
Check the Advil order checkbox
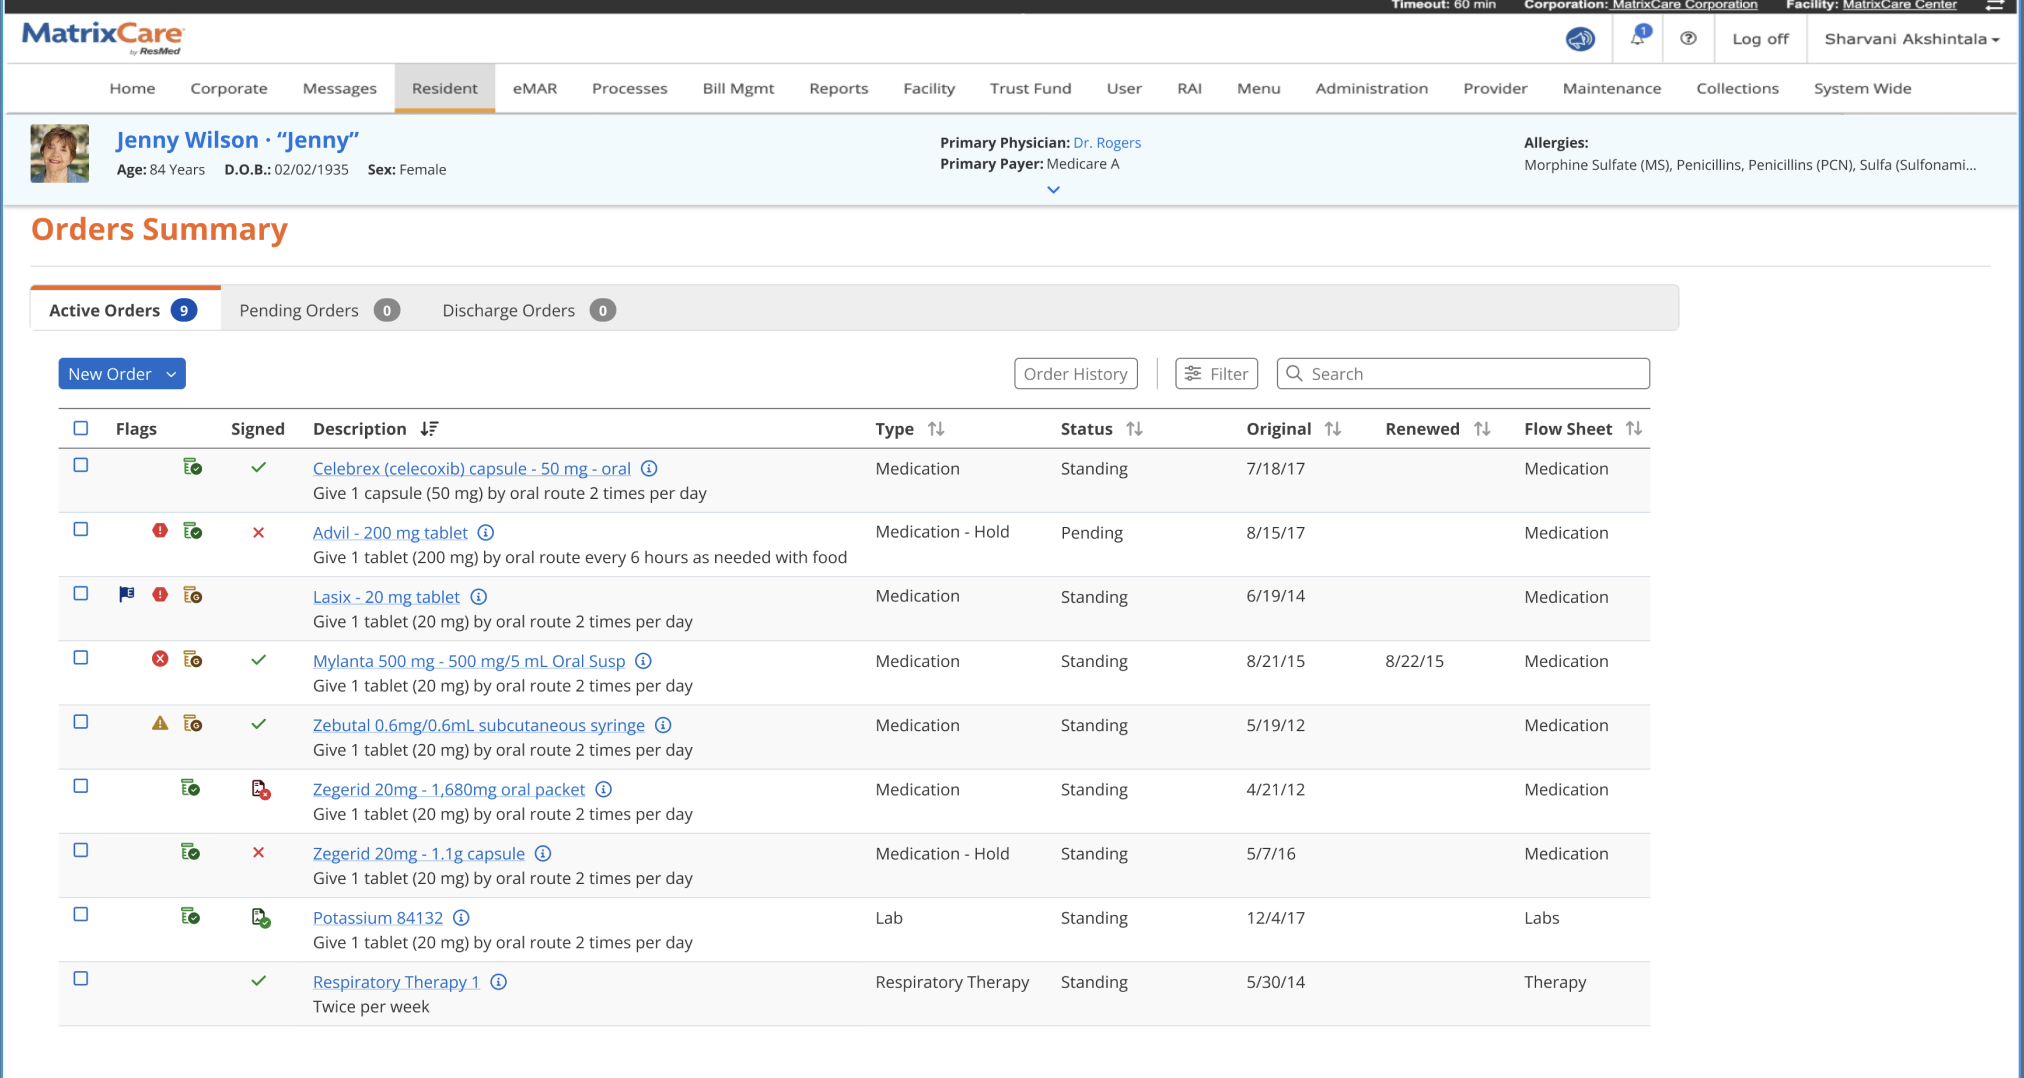81,529
